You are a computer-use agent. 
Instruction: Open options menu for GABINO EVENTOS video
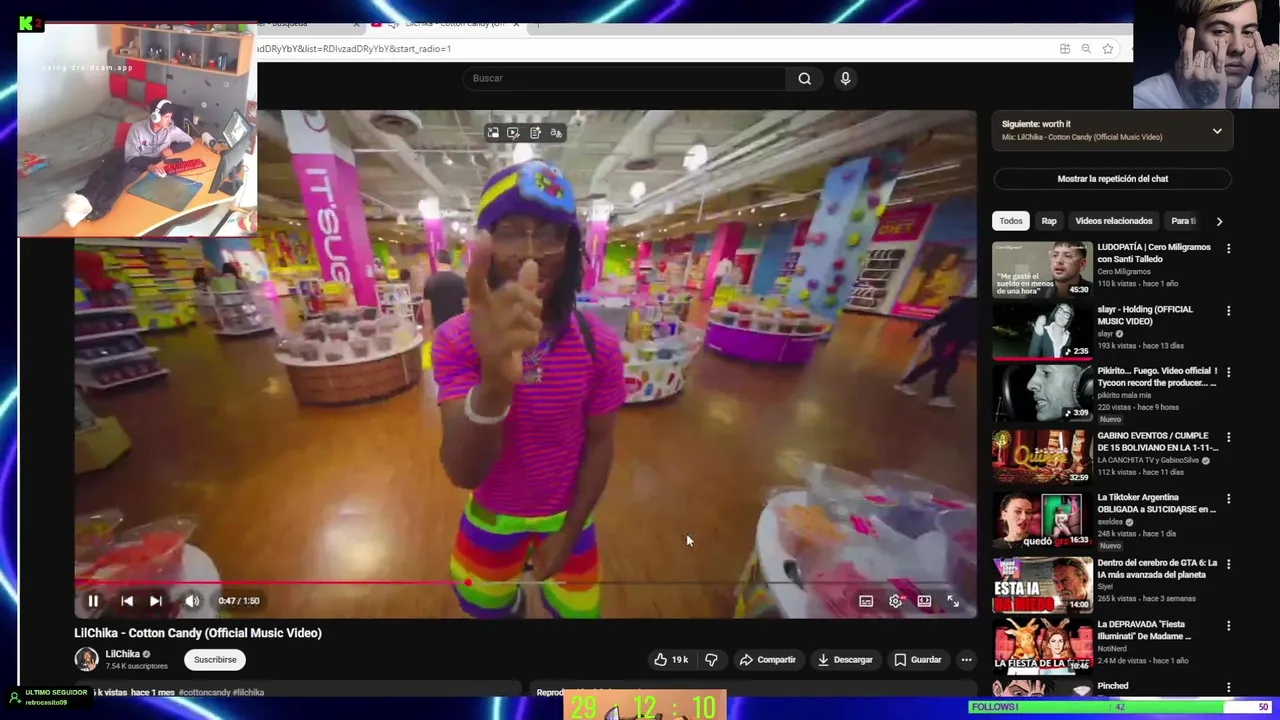pos(1229,437)
